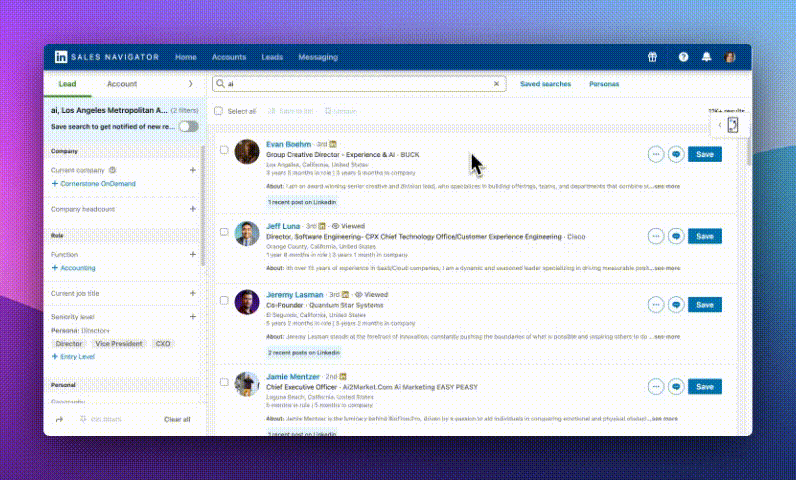Expand the Seniority level filter

(192, 317)
